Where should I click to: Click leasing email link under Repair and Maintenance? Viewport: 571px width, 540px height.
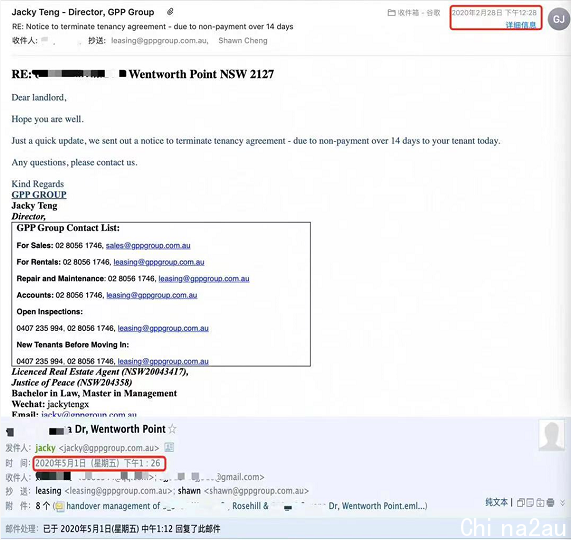204,279
